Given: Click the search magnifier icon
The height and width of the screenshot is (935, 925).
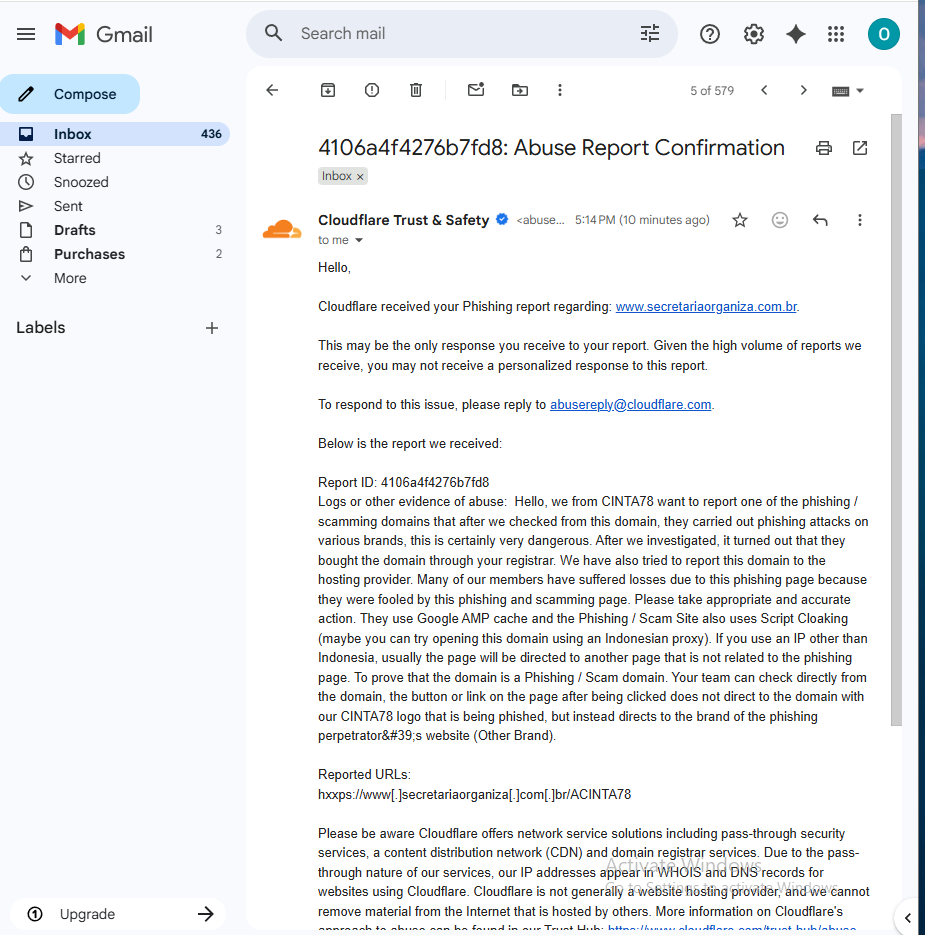Looking at the screenshot, I should 273,33.
